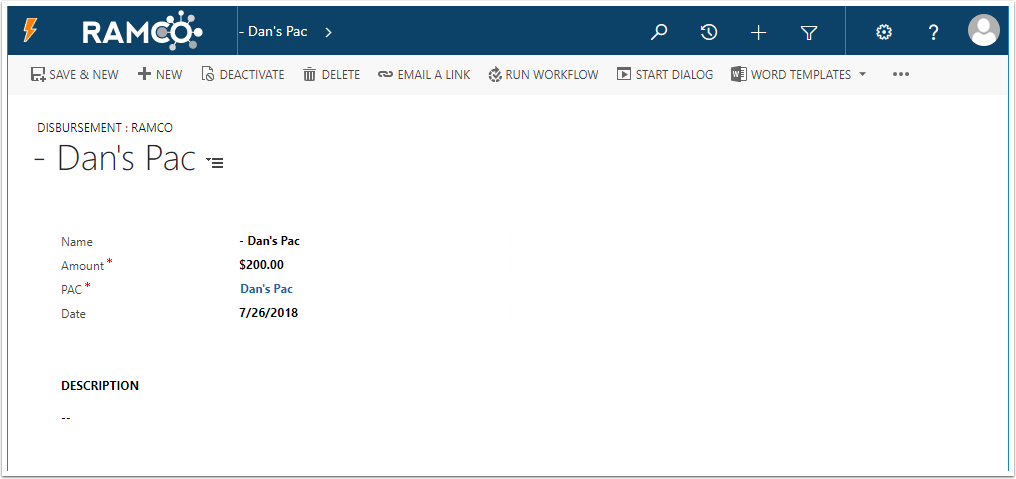This screenshot has width=1016, height=479.
Task: Open the settings gear icon
Action: click(884, 32)
